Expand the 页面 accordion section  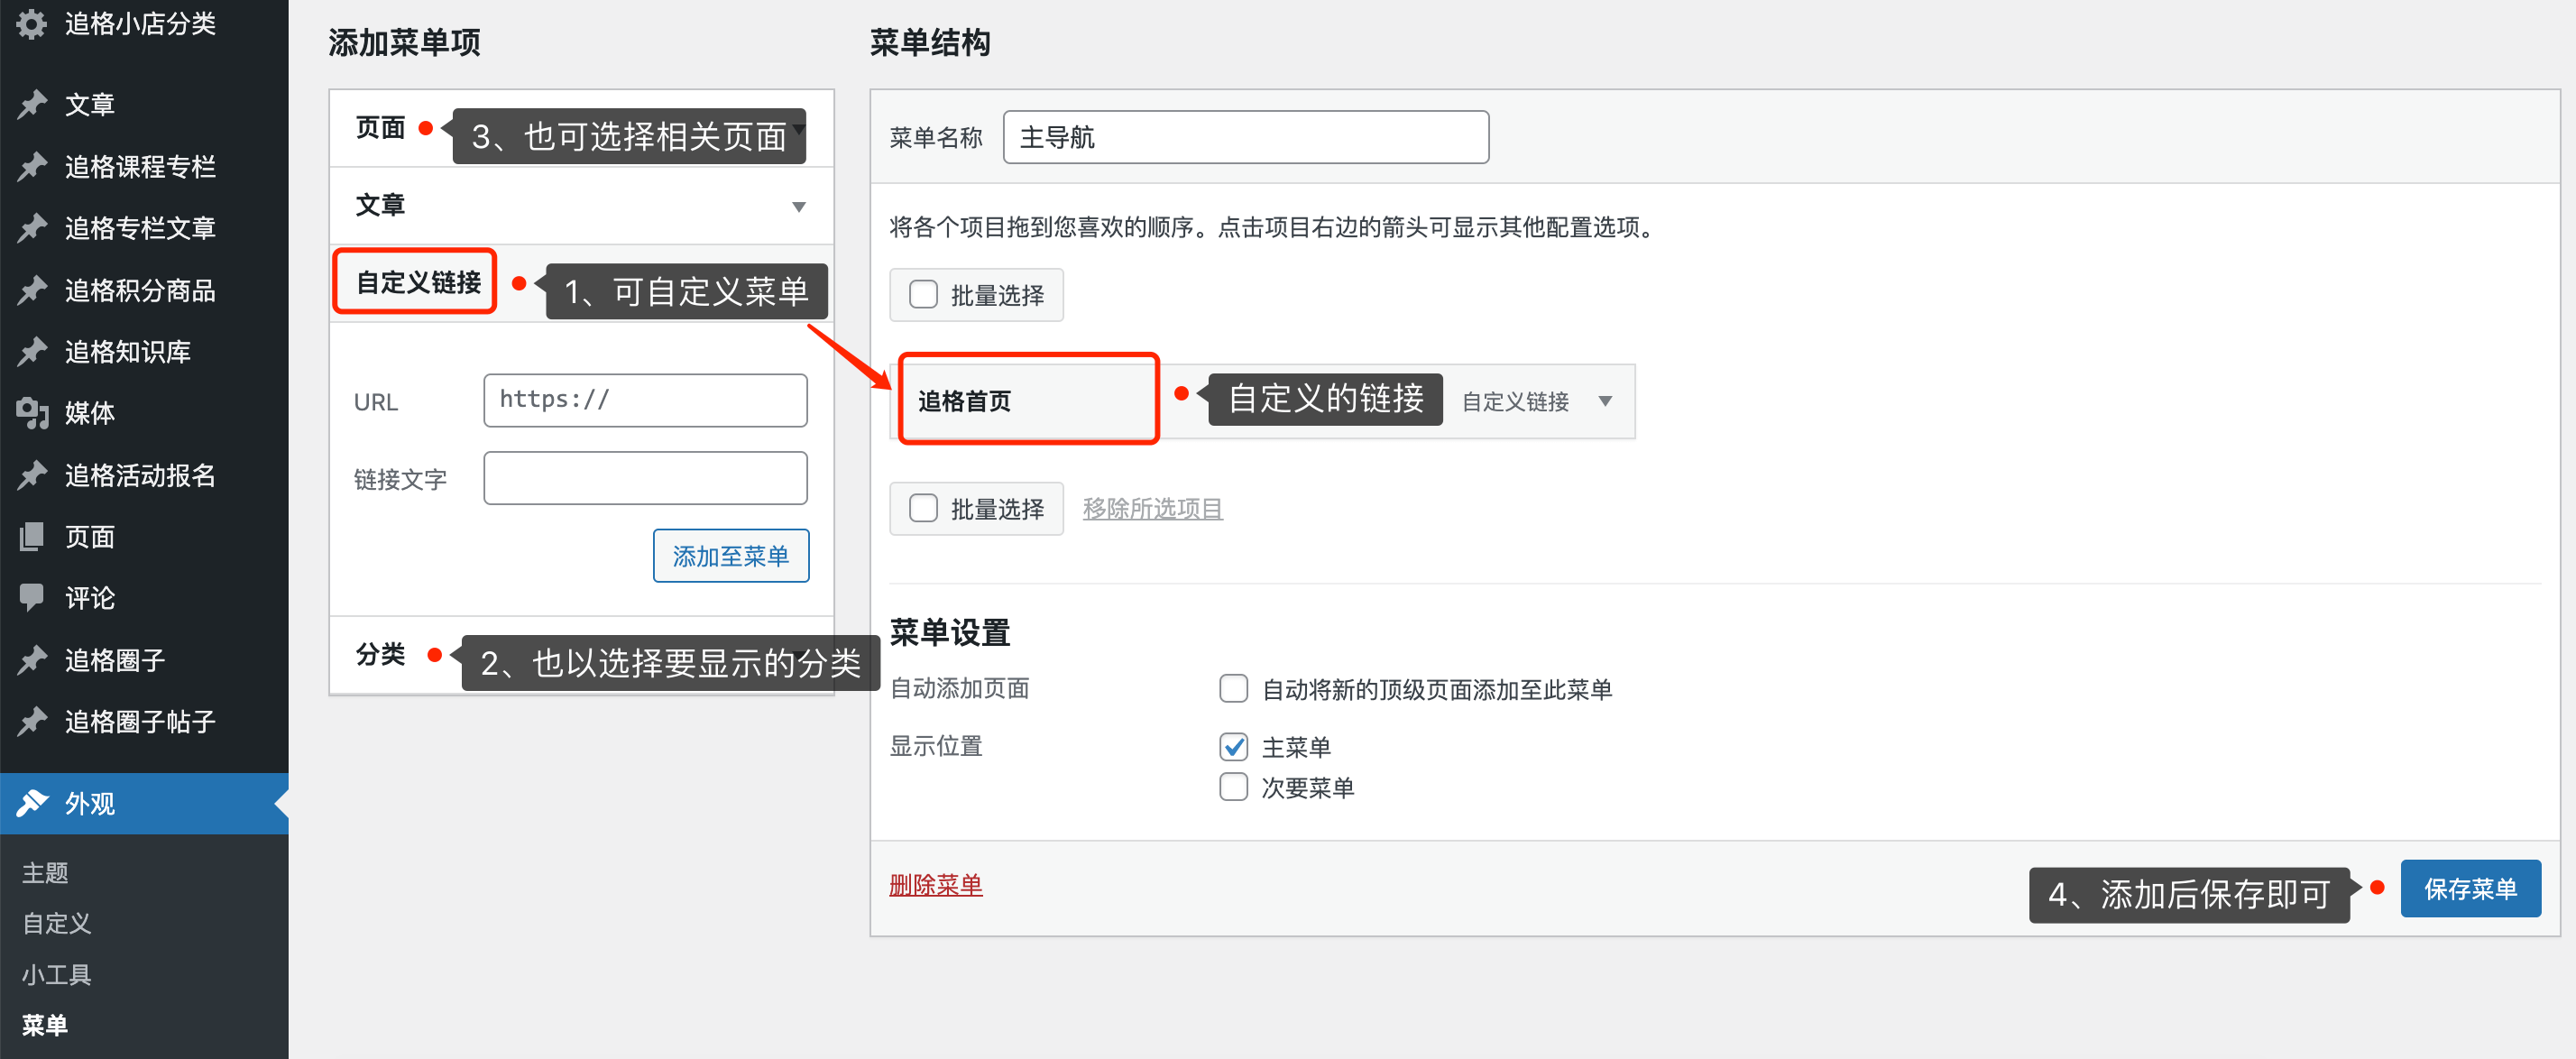[x=582, y=128]
